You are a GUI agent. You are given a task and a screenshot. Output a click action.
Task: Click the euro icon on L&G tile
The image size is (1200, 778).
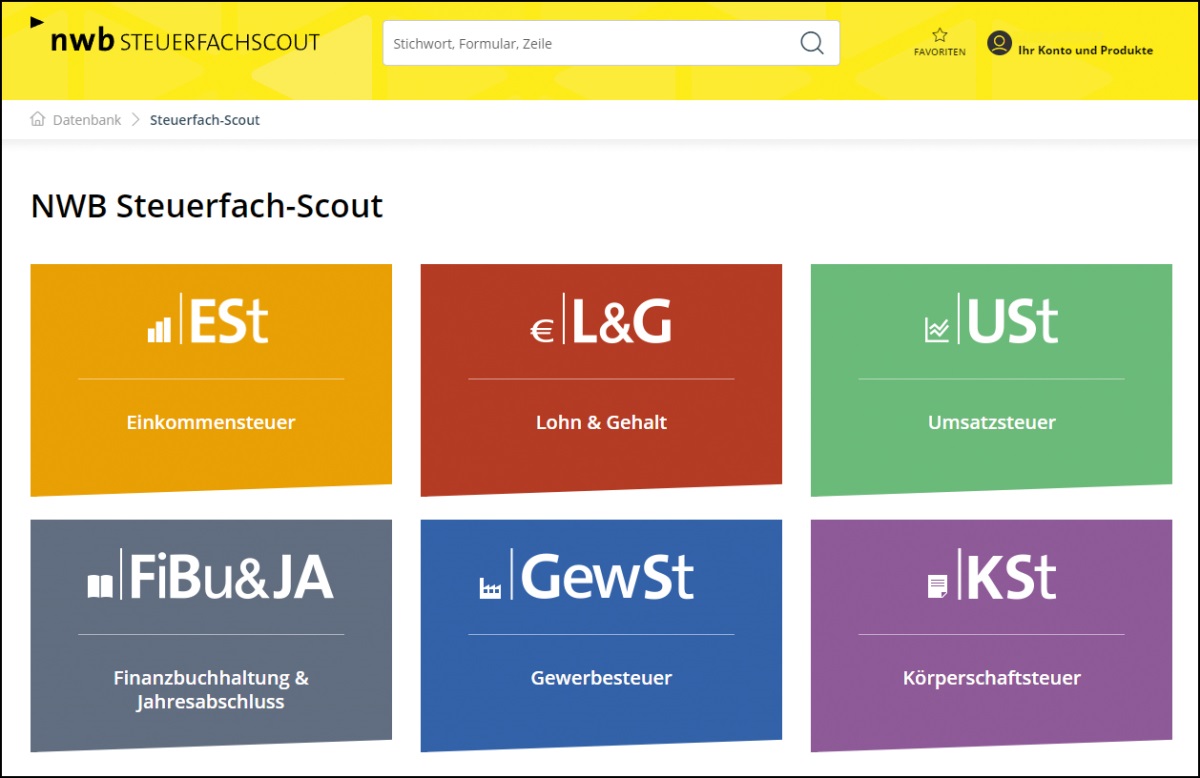[x=542, y=331]
